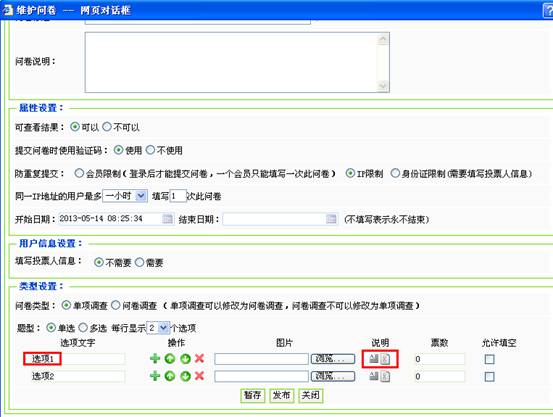Viewport: 553px width, 417px height.
Task: Open the 结束日期 calendar picker icon
Action: [331, 219]
